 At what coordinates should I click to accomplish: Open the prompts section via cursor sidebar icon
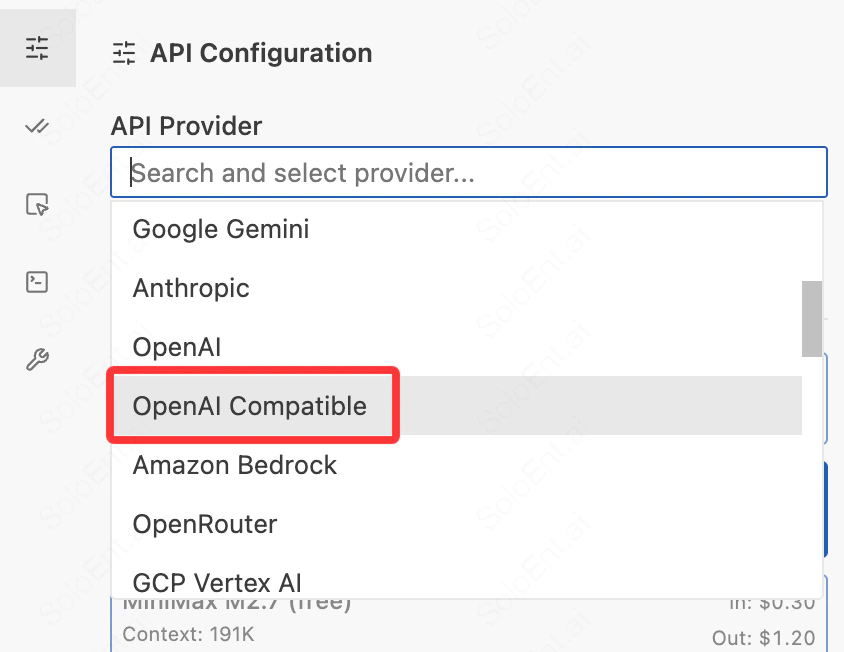pyautogui.click(x=37, y=204)
